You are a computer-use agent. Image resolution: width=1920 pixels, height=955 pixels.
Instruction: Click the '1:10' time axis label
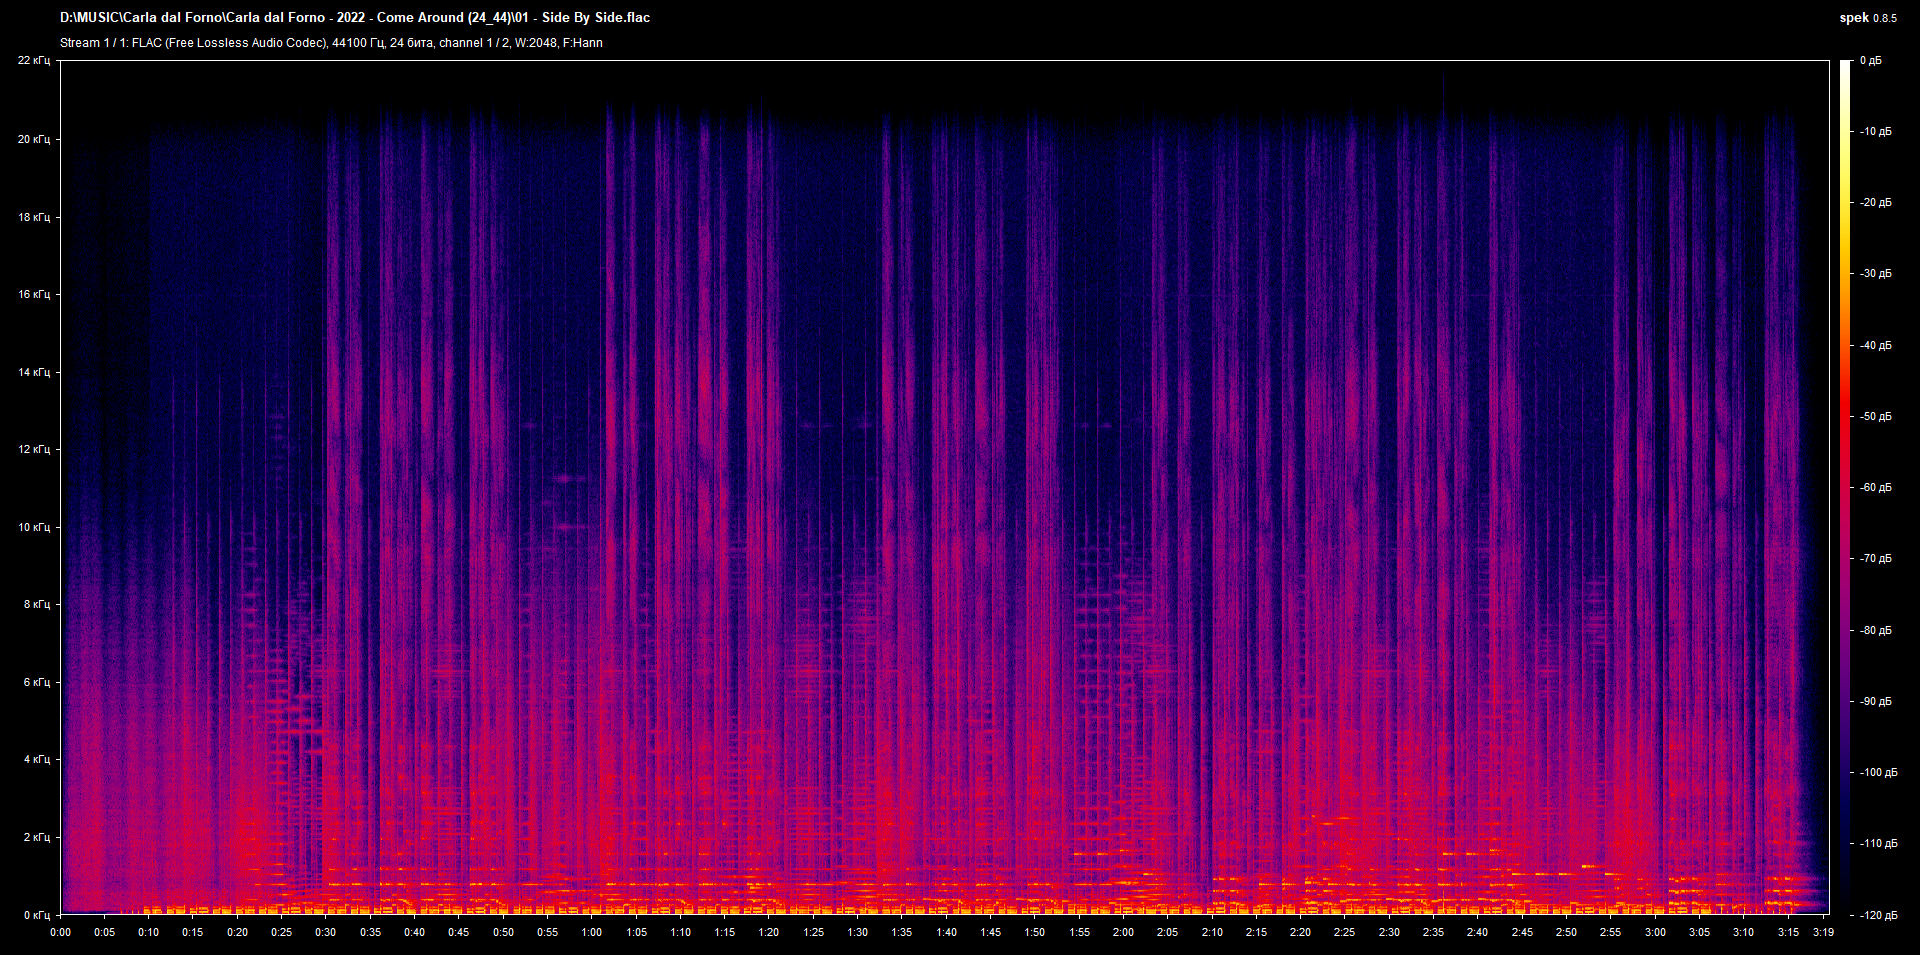pyautogui.click(x=680, y=932)
